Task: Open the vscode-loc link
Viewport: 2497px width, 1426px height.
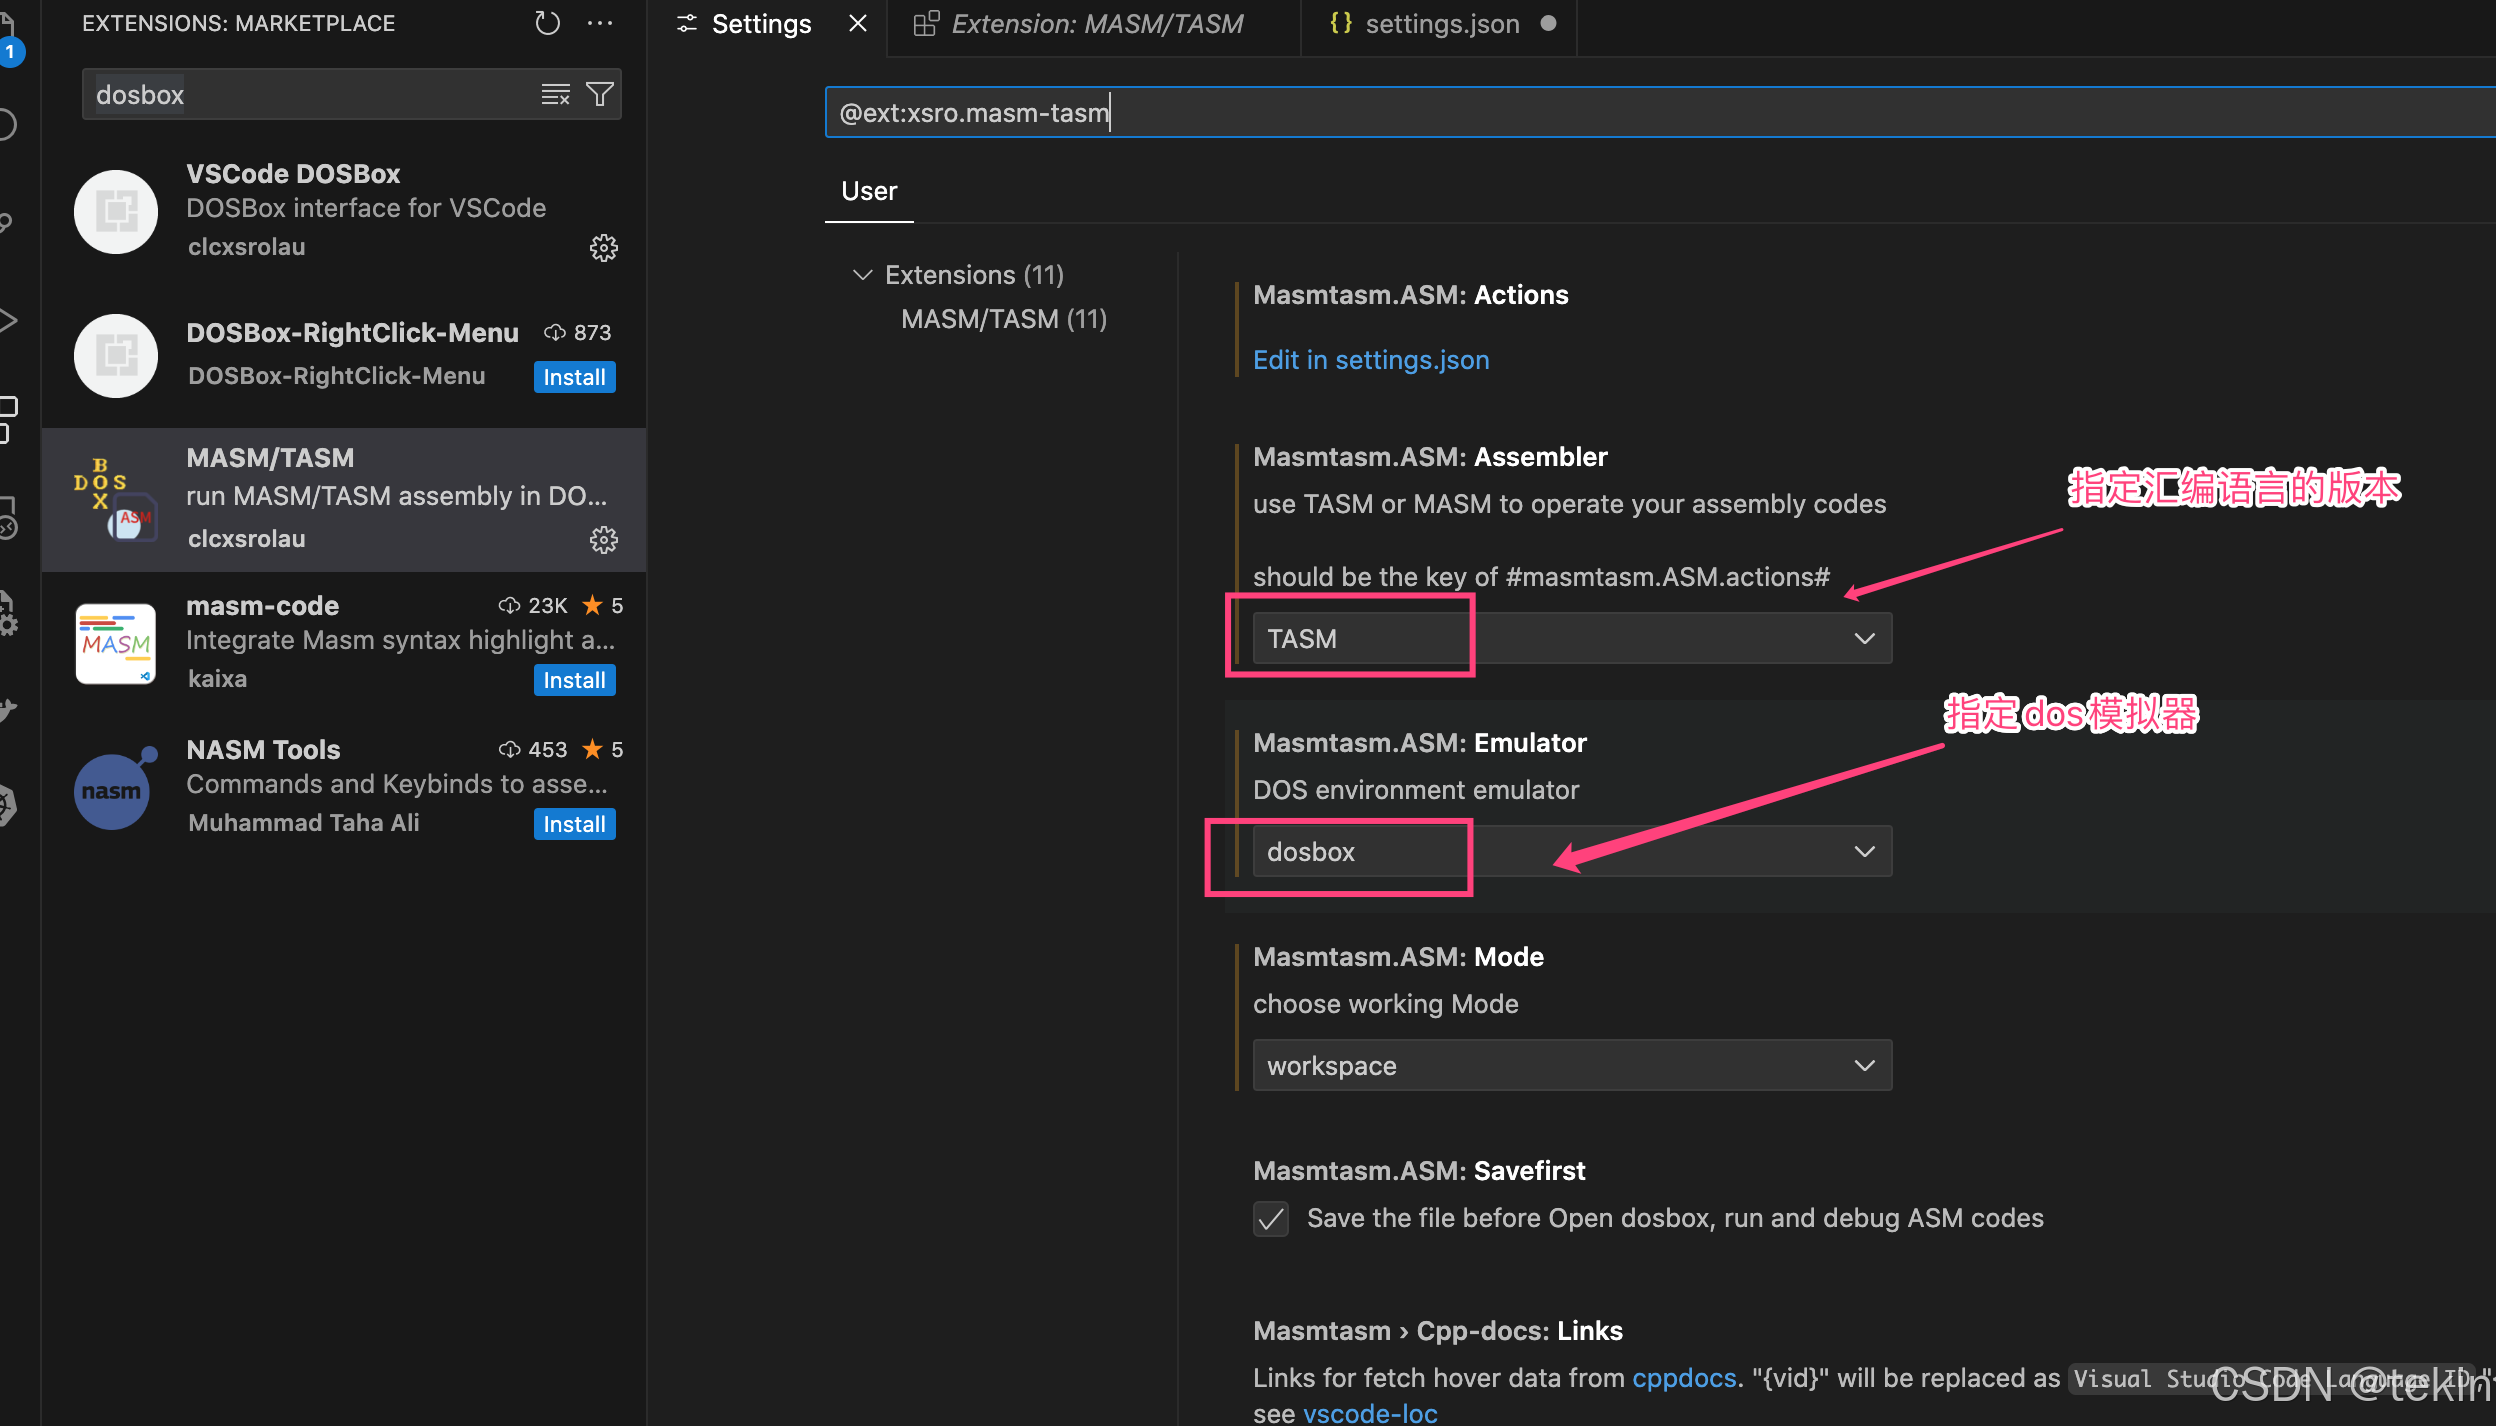Action: click(1370, 1412)
